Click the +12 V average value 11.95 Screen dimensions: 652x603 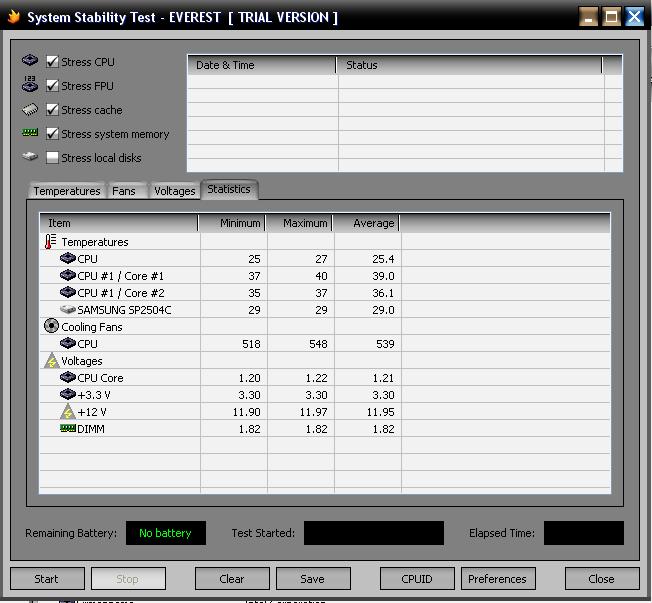click(380, 412)
